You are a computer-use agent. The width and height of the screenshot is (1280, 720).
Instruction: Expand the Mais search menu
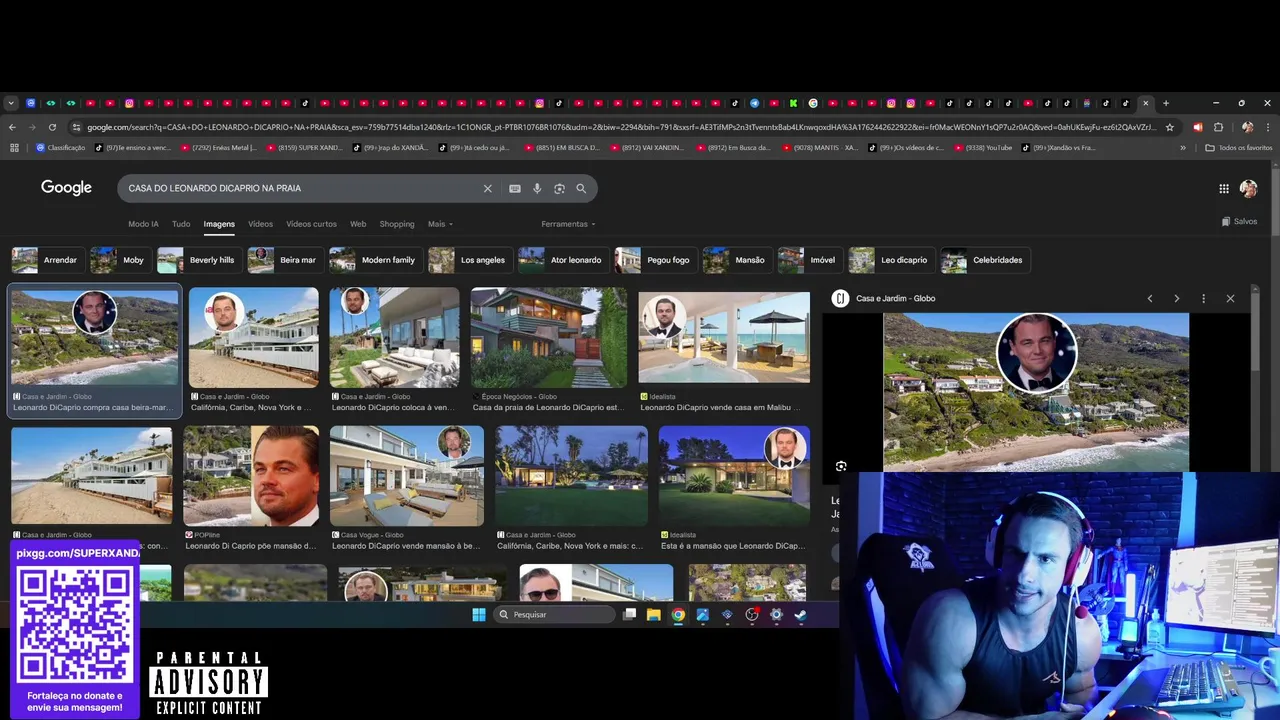click(440, 224)
